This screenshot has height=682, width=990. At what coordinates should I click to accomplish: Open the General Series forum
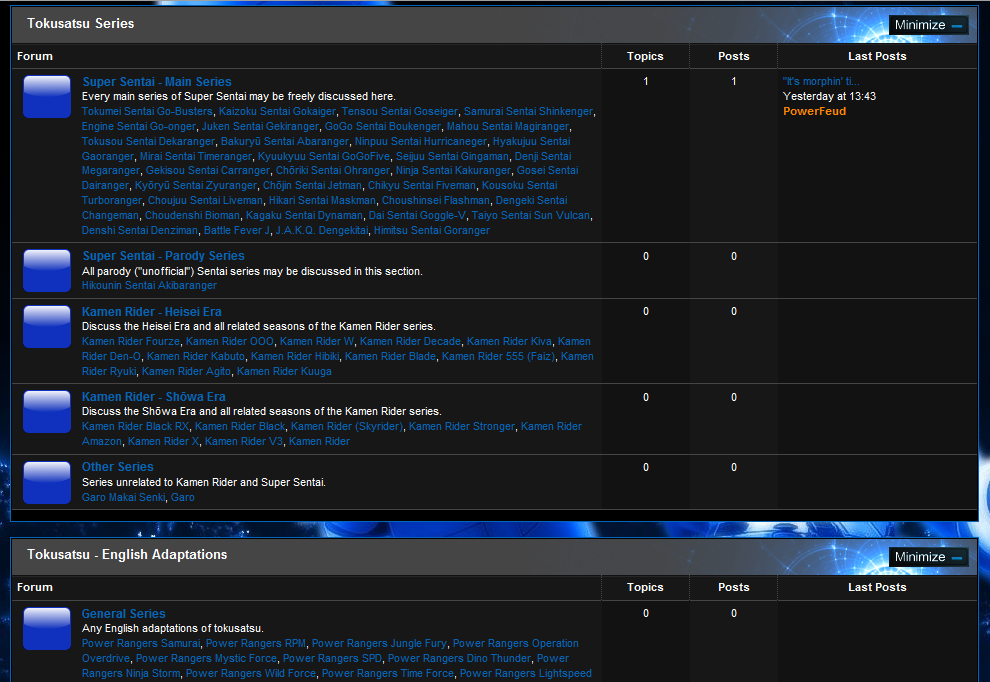[x=123, y=614]
